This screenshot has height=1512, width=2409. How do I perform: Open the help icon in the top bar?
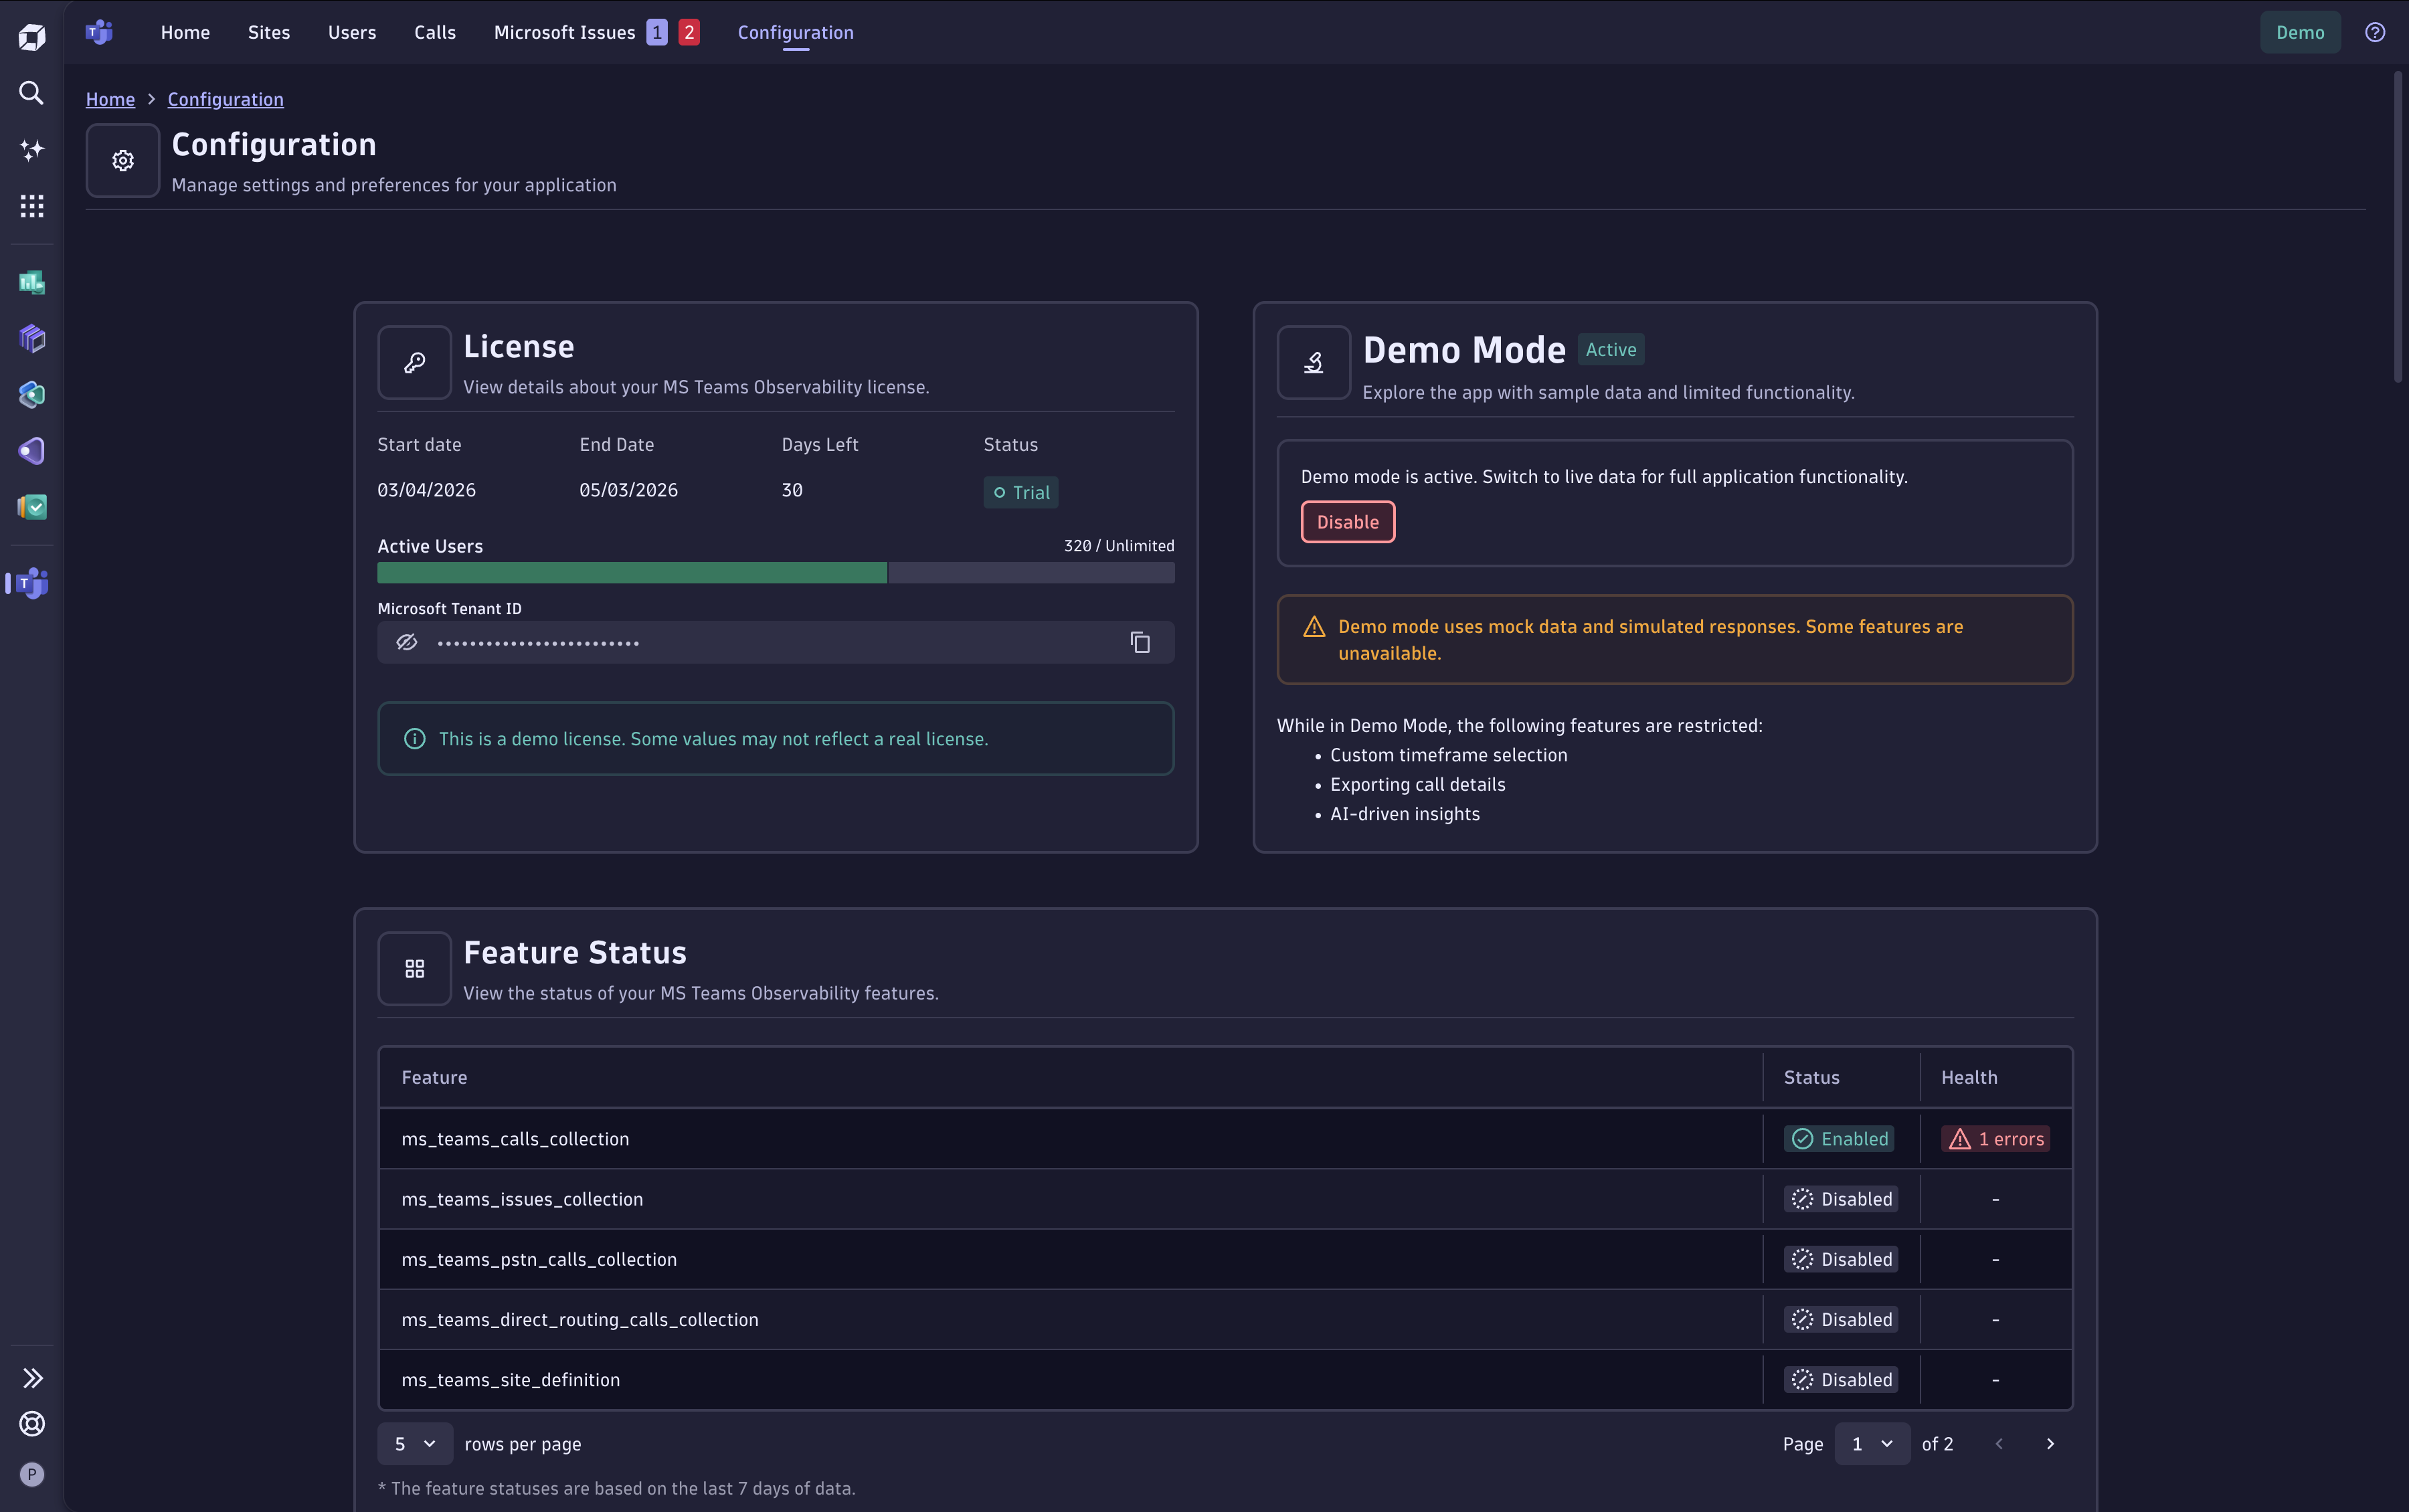pos(2376,32)
